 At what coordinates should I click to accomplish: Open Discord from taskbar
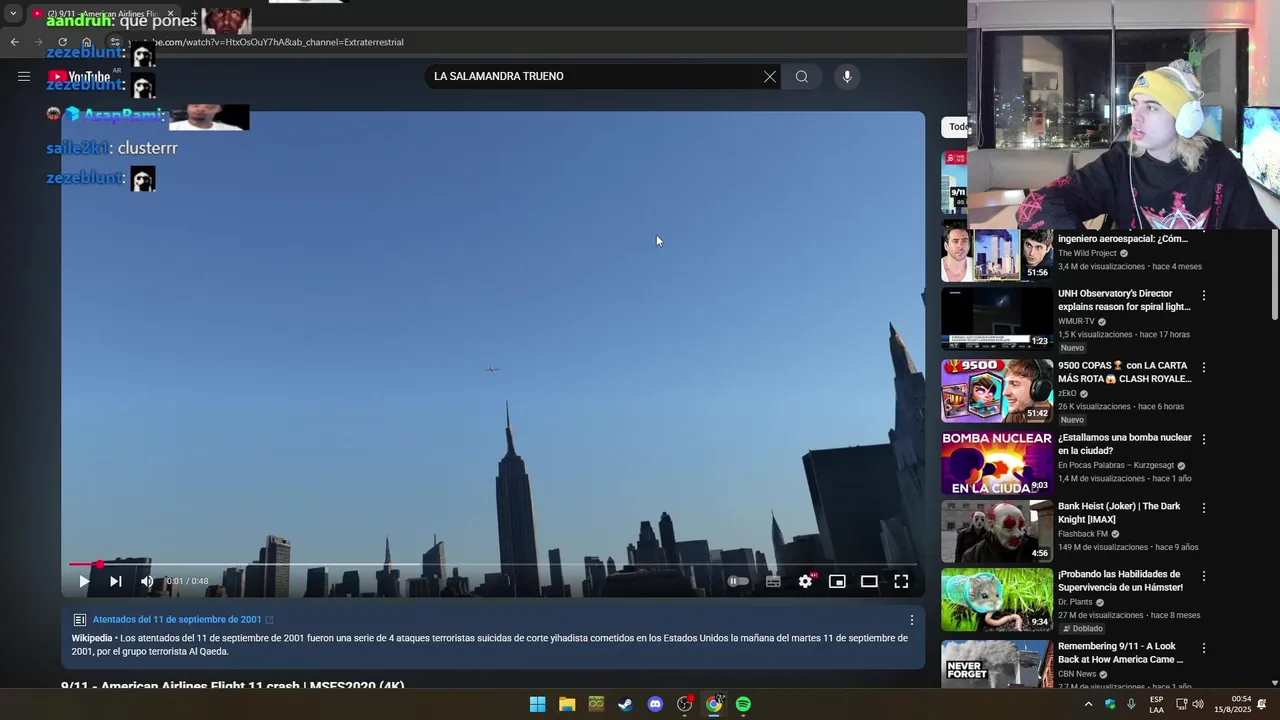(x=655, y=704)
